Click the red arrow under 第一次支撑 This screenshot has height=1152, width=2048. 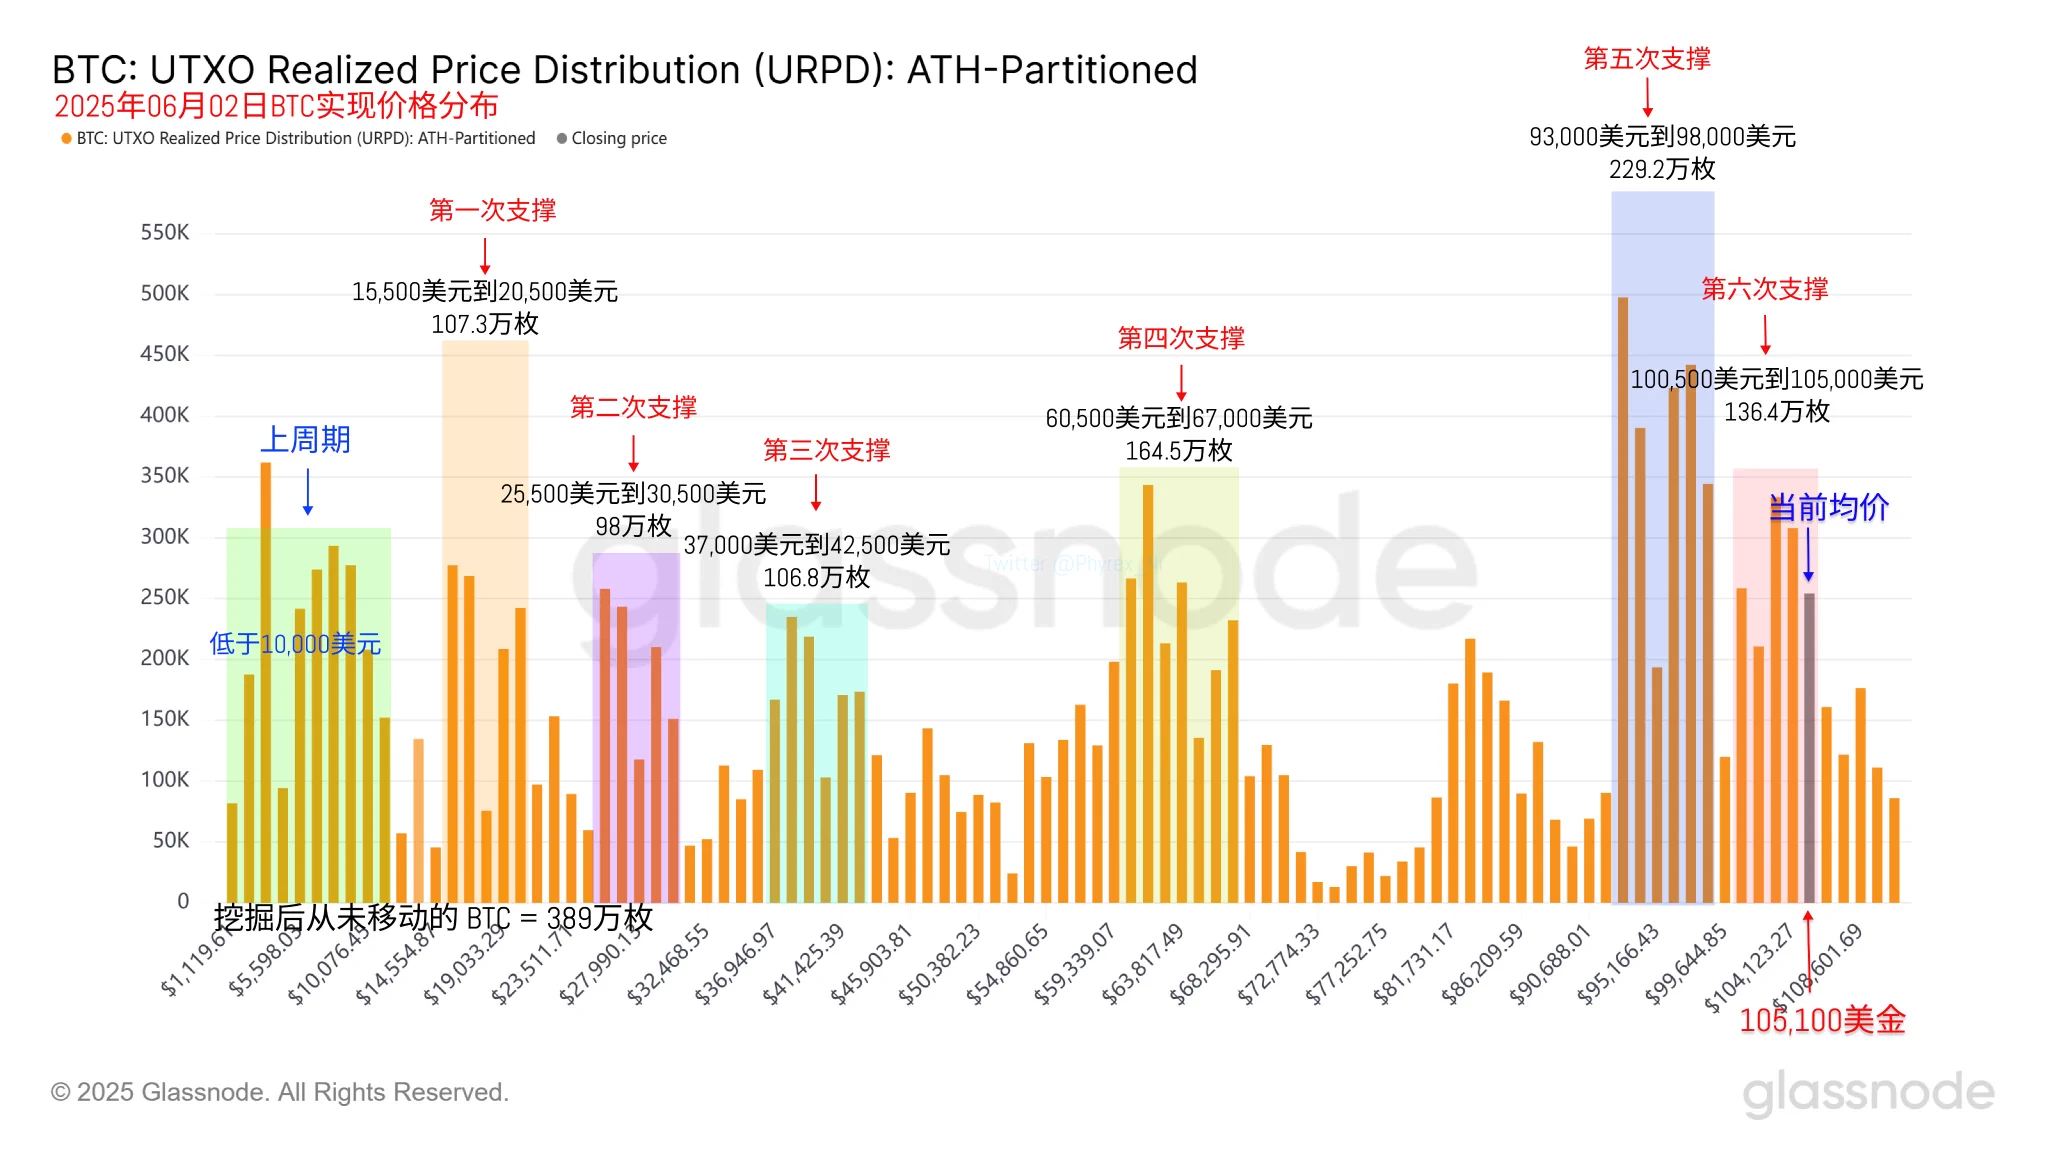pos(485,256)
